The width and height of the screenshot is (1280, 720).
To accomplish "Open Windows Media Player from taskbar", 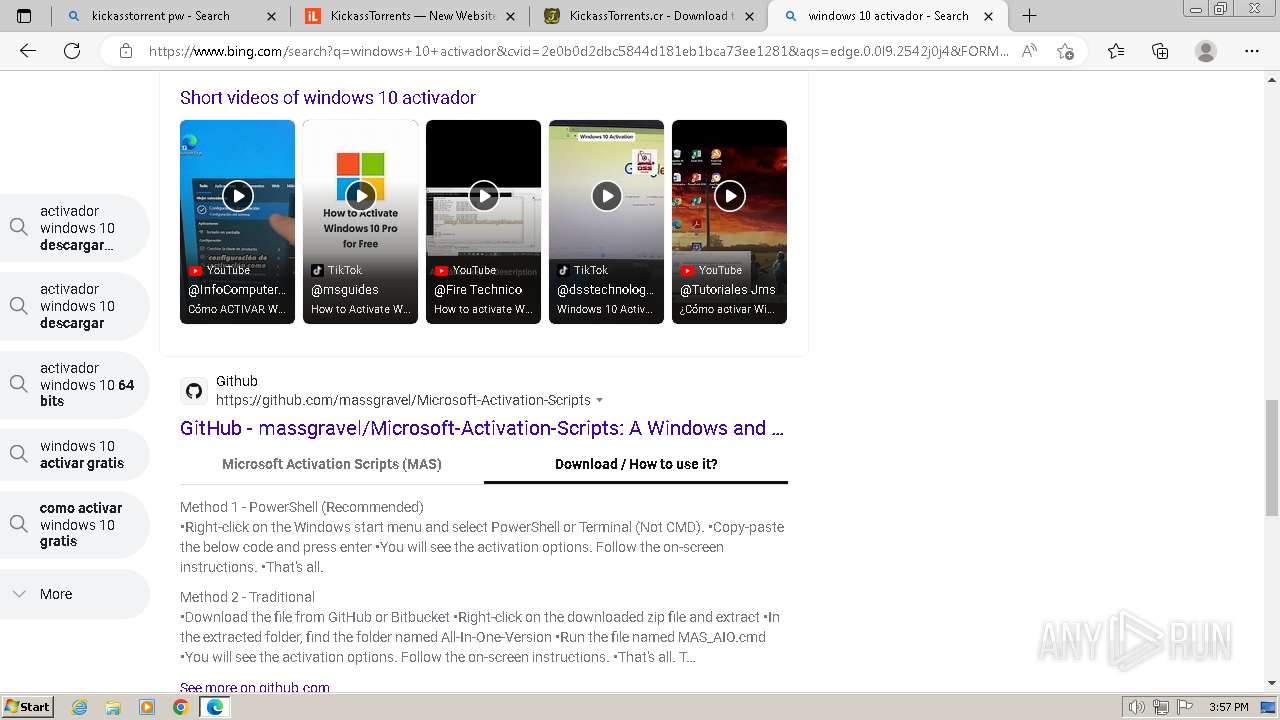I will [147, 707].
